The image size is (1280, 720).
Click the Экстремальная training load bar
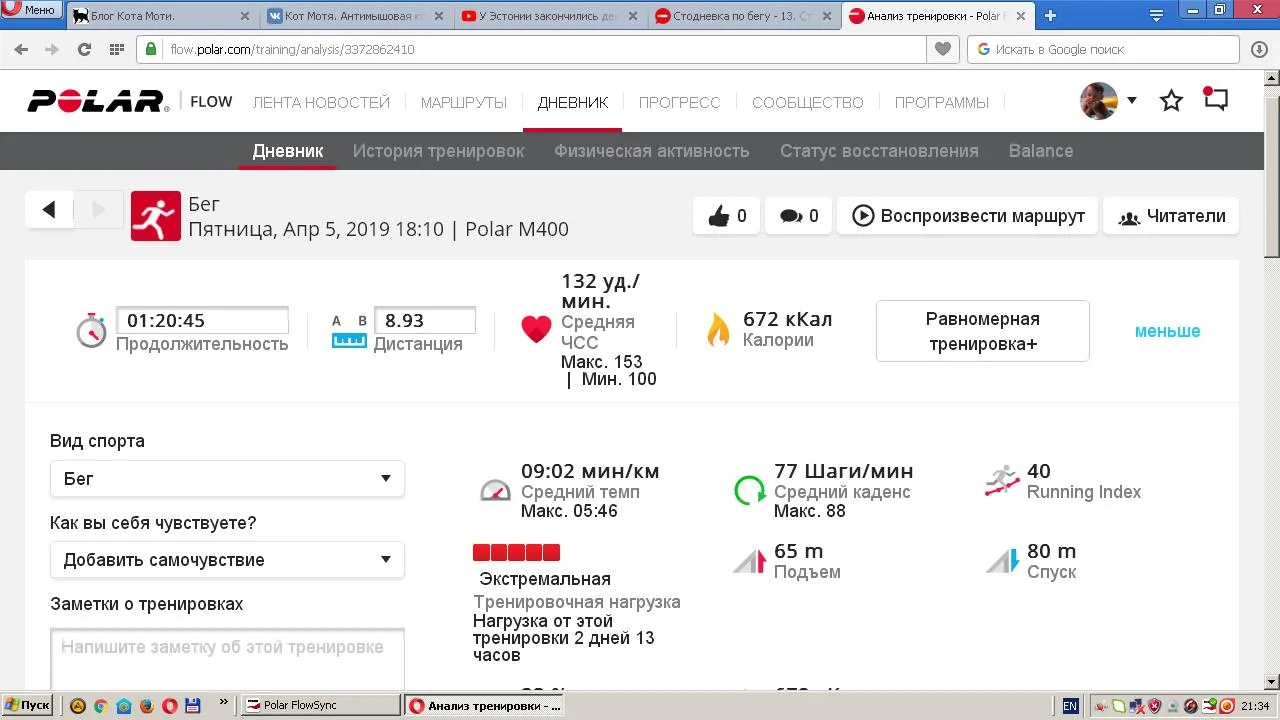click(x=516, y=553)
